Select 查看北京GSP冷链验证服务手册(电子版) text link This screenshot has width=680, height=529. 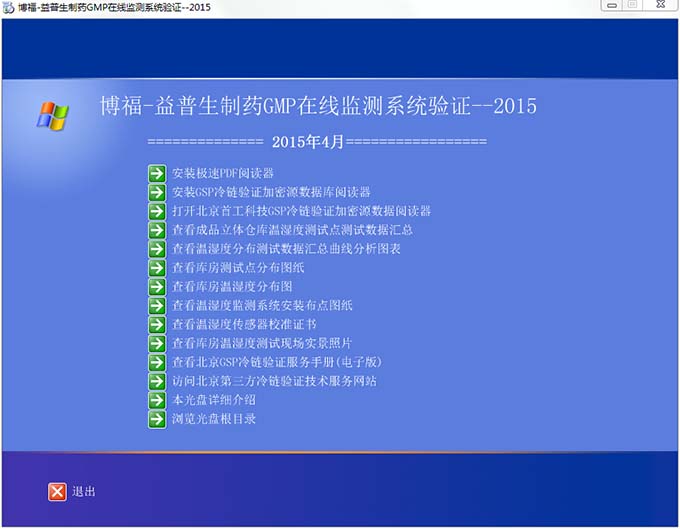(277, 362)
